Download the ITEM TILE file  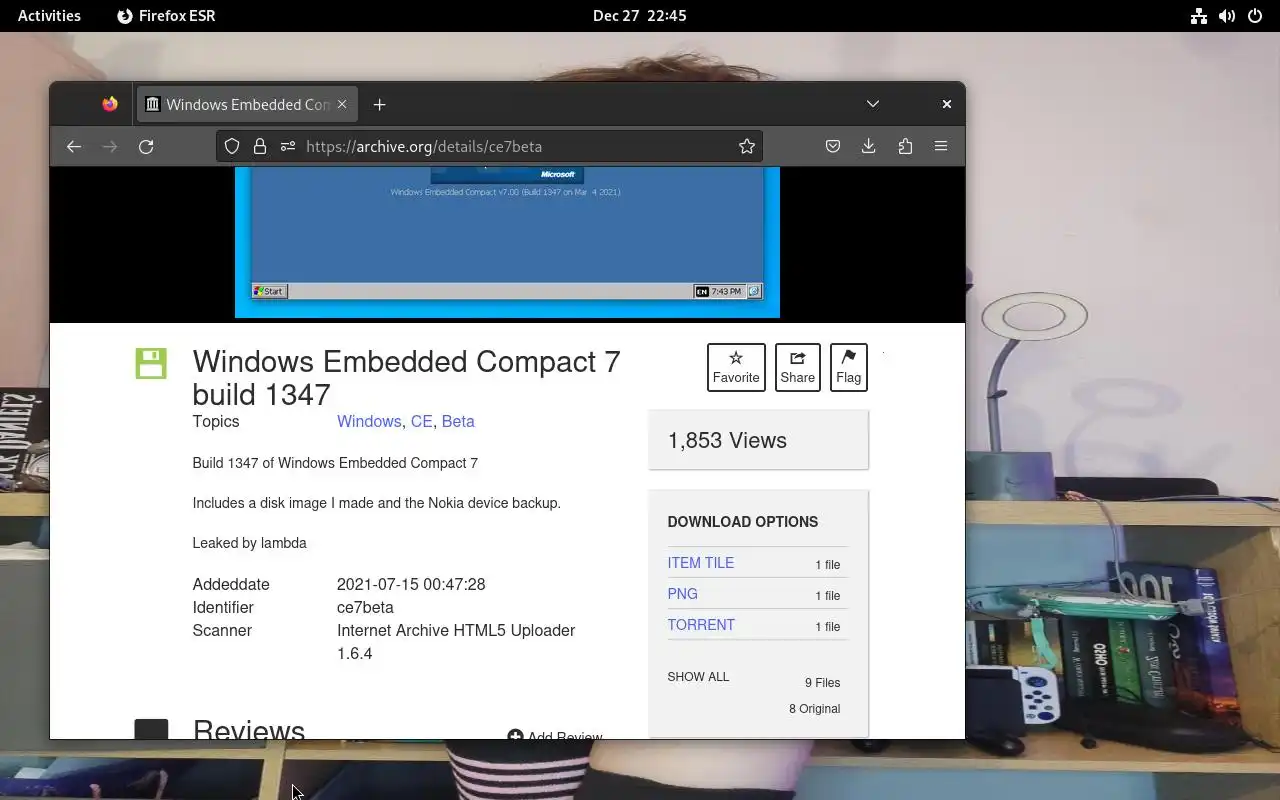700,563
